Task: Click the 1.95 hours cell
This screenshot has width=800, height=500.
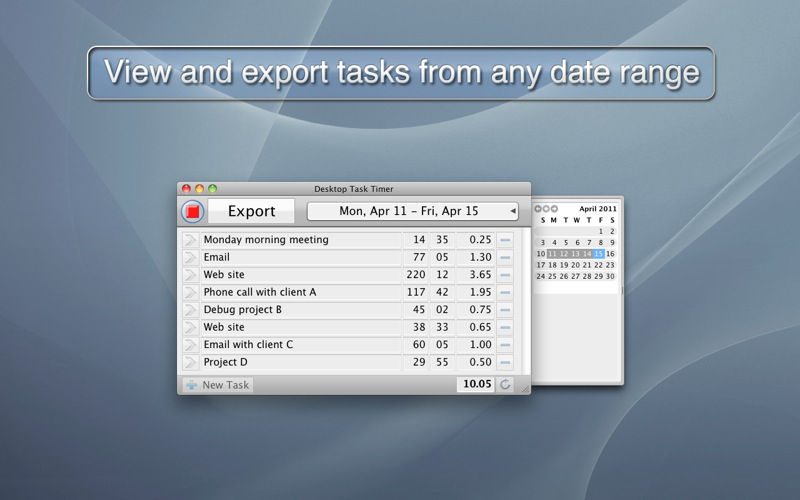Action: click(476, 292)
